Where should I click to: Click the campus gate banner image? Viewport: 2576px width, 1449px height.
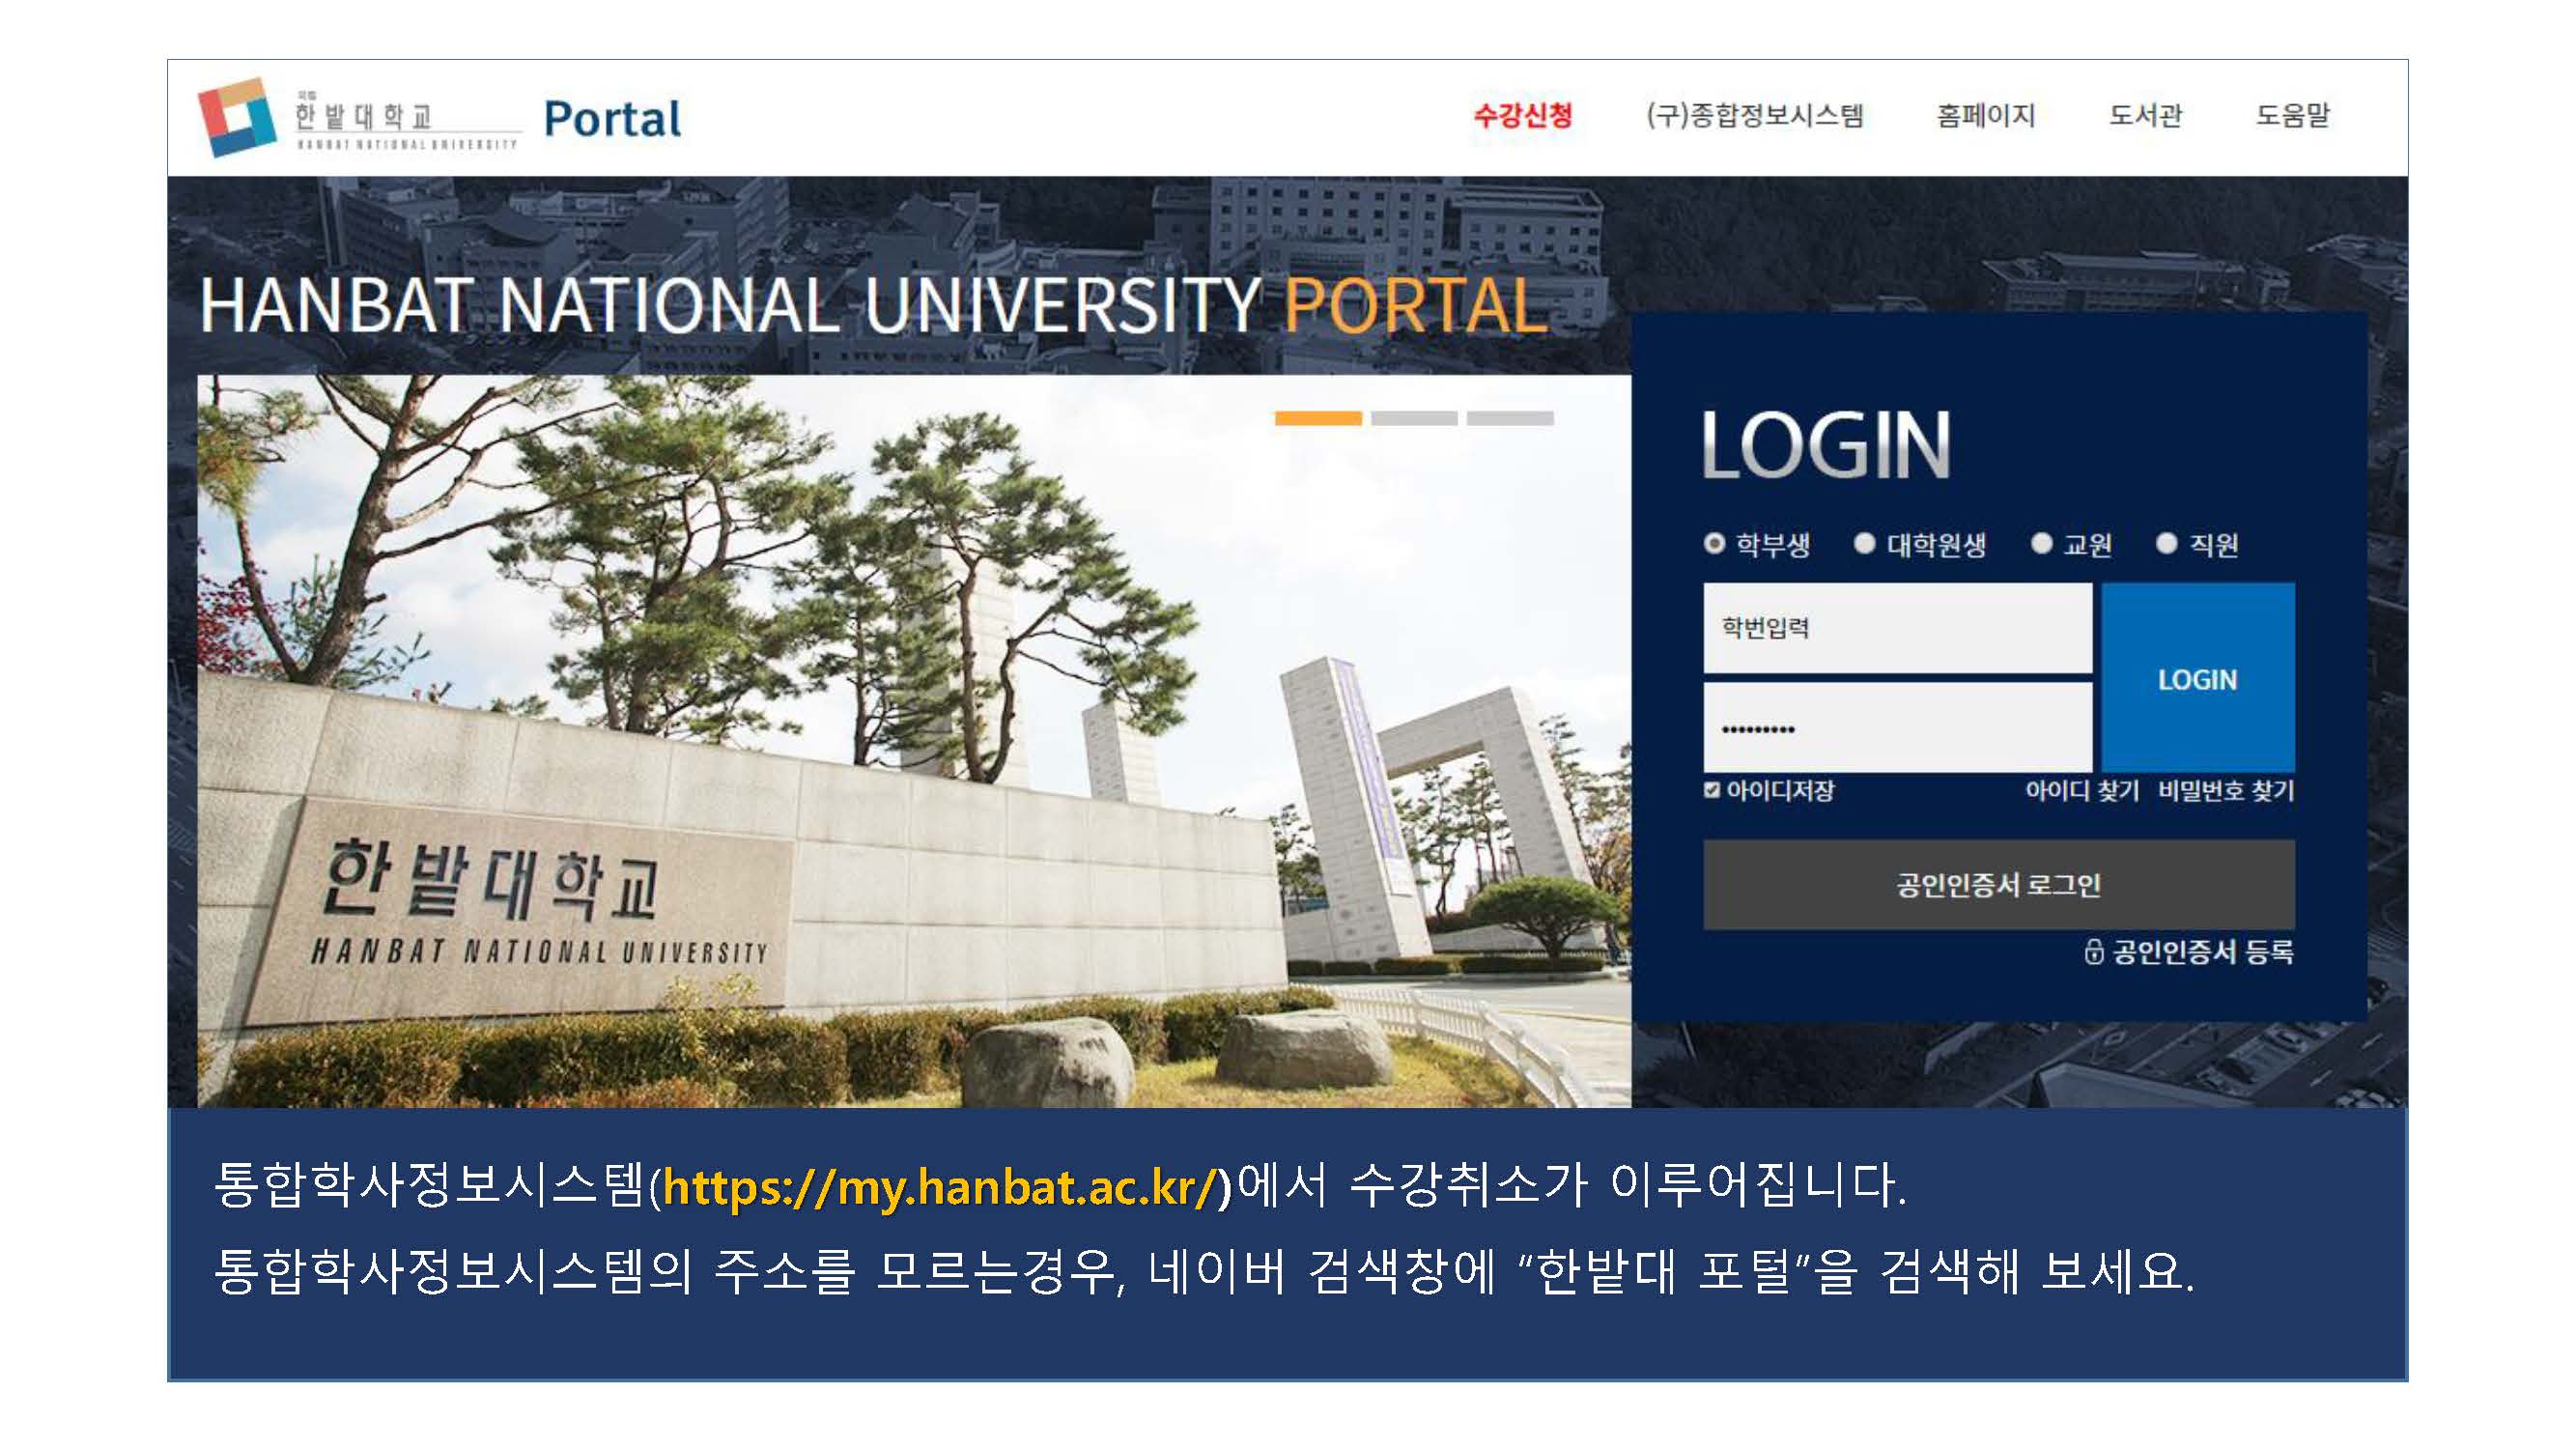pyautogui.click(x=913, y=741)
